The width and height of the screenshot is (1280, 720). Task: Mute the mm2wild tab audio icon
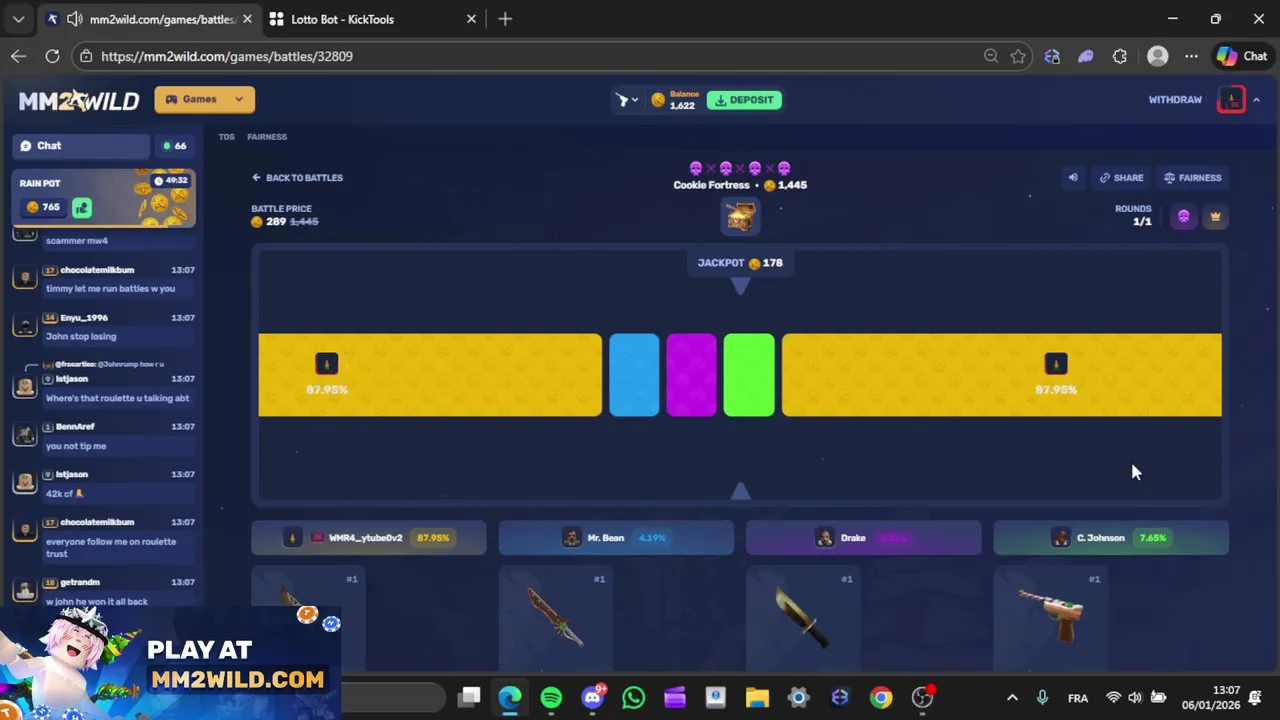74,19
